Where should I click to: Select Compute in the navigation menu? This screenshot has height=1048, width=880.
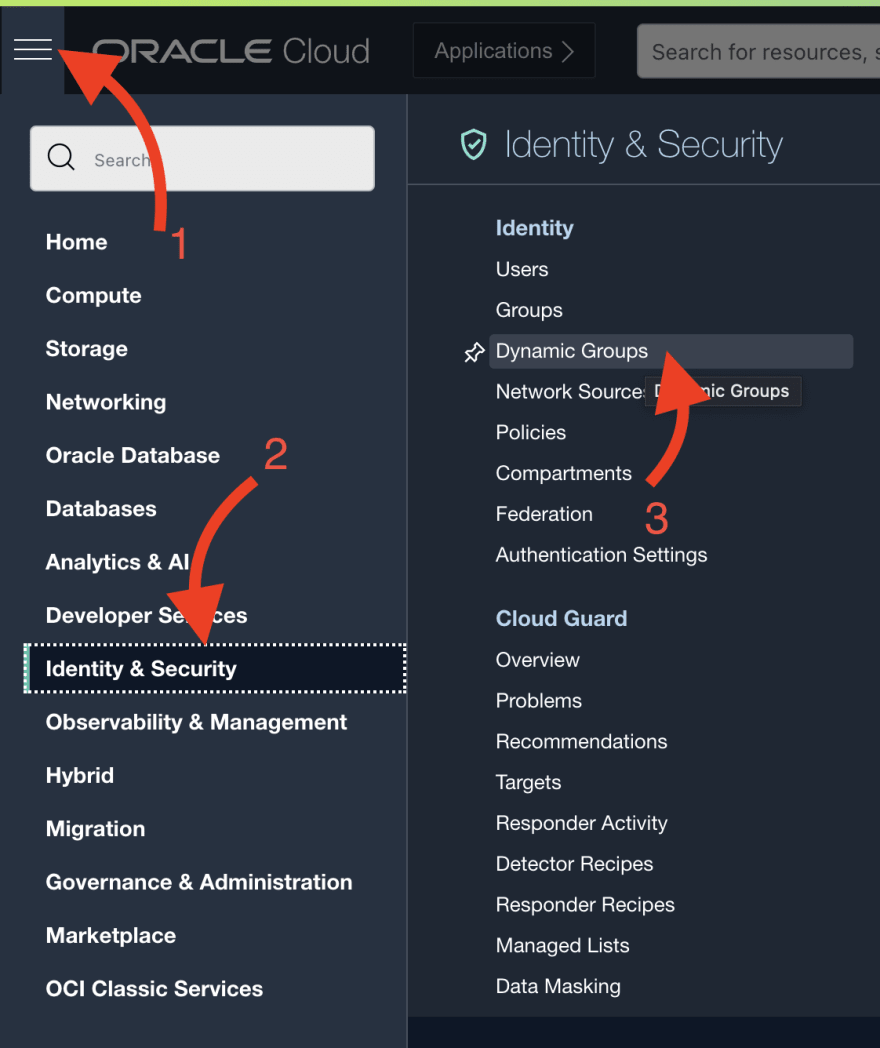tap(94, 295)
